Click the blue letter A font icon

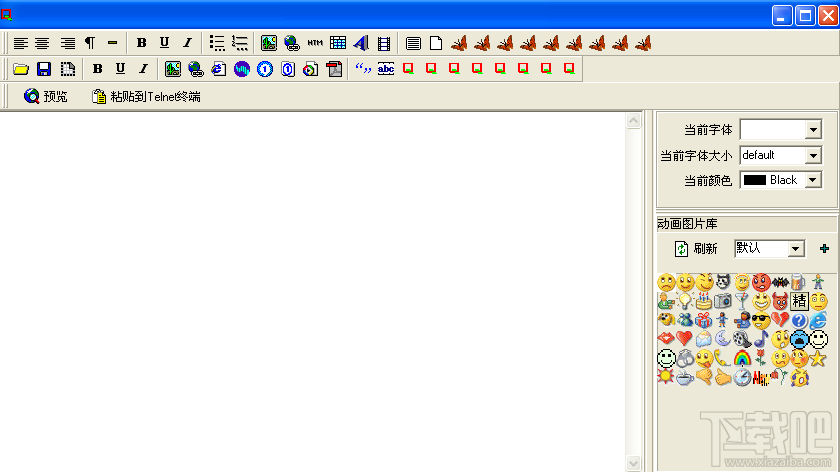[361, 43]
